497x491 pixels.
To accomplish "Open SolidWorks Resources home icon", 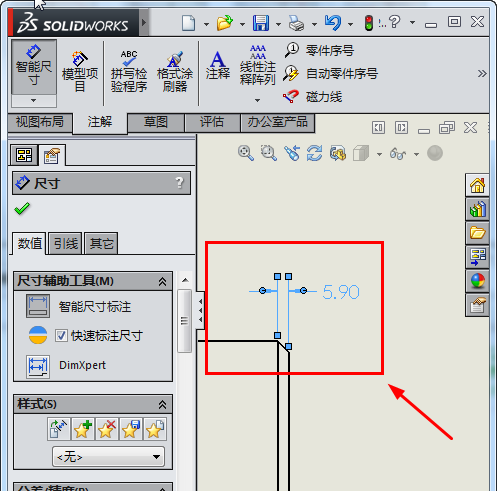I will tap(477, 185).
